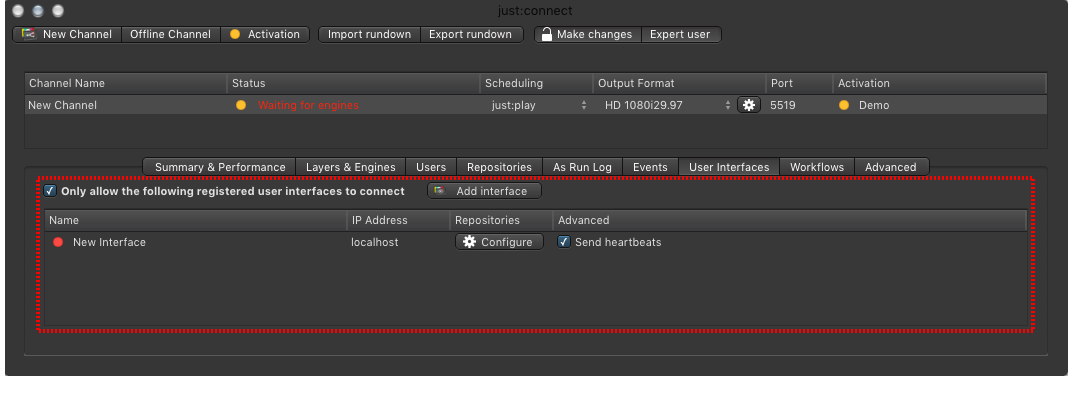
Task: Click the localhost IP address cell
Action: click(x=375, y=242)
